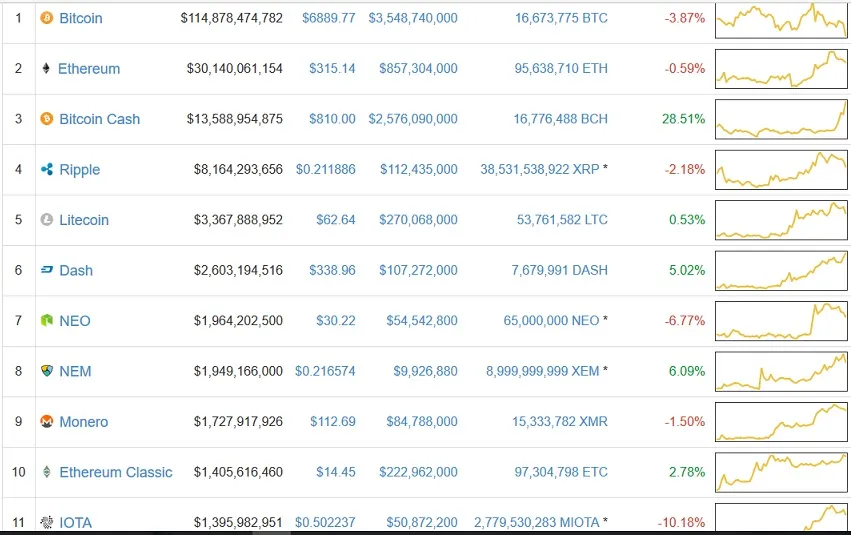This screenshot has width=851, height=535.
Task: Click NEO price $30.22
Action: (x=336, y=321)
